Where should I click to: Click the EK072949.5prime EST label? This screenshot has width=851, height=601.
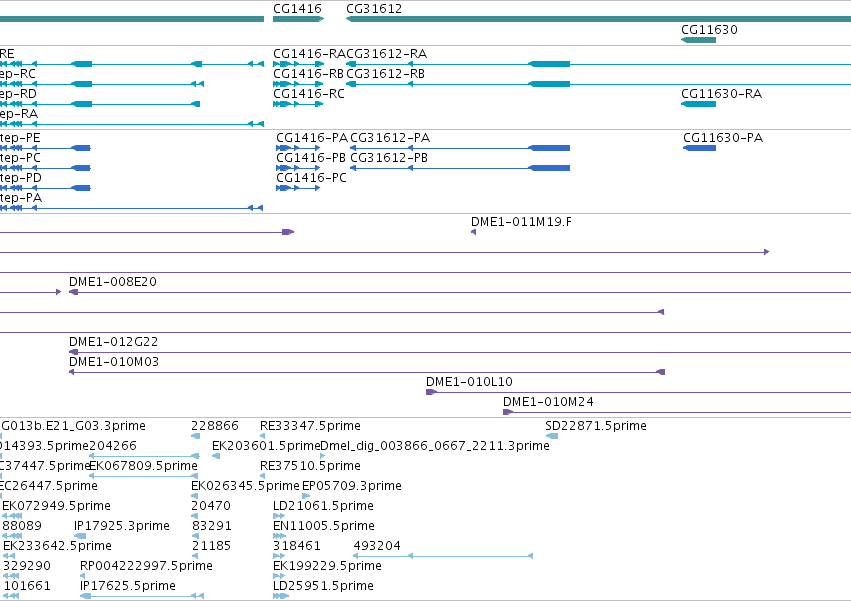pos(56,507)
